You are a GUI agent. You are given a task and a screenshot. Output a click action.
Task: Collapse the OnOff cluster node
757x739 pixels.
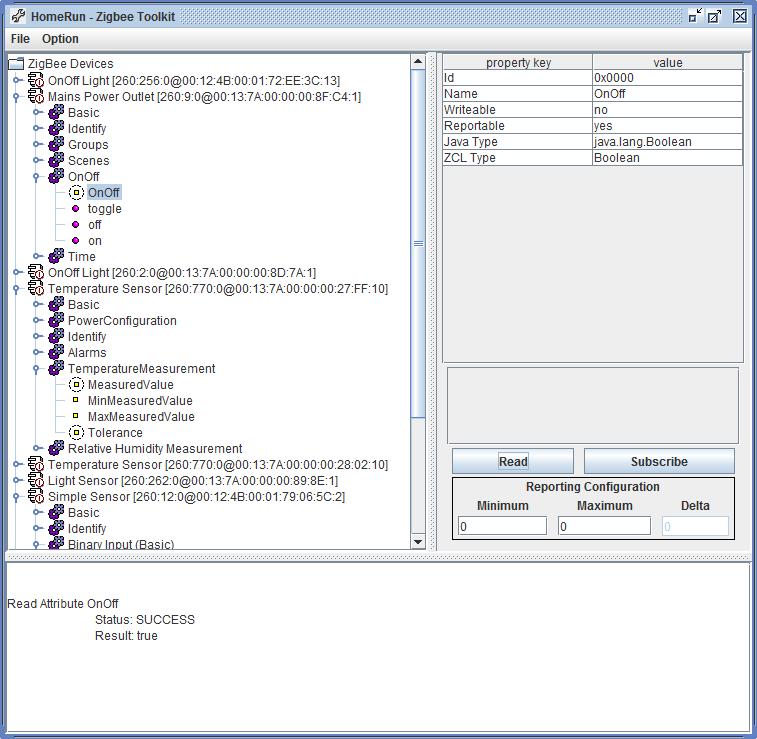36,177
